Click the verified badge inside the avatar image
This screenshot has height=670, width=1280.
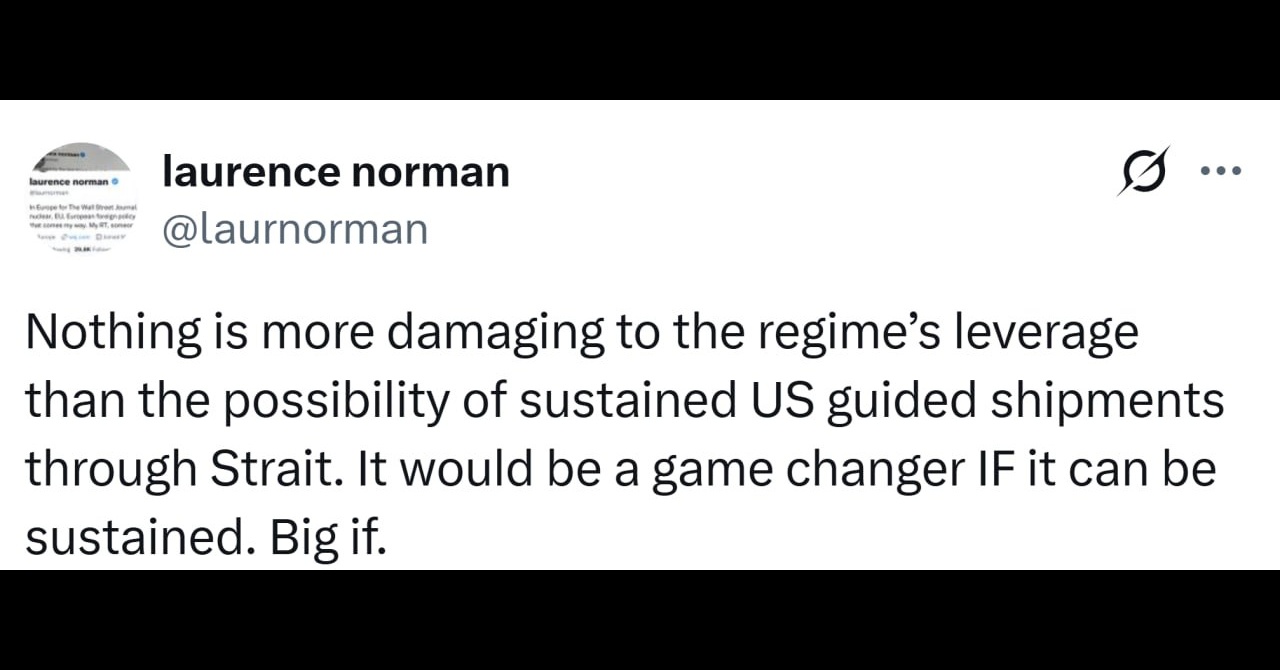click(x=116, y=183)
